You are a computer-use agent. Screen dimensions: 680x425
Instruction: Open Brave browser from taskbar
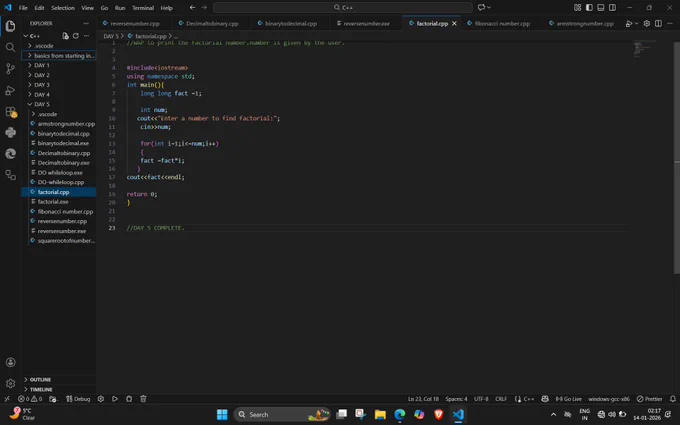point(438,415)
